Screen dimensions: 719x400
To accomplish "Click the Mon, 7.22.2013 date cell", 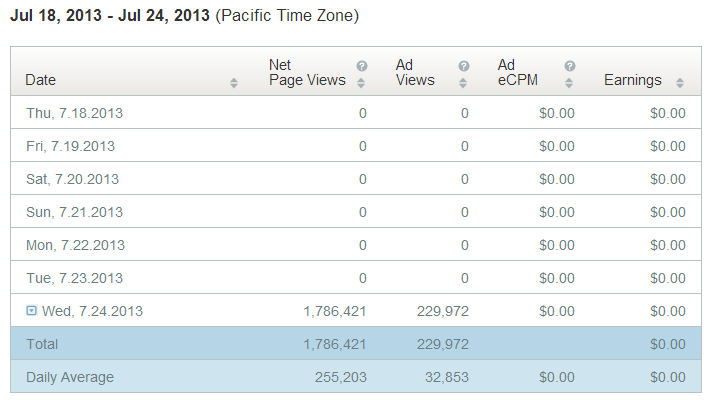I will pyautogui.click(x=75, y=245).
